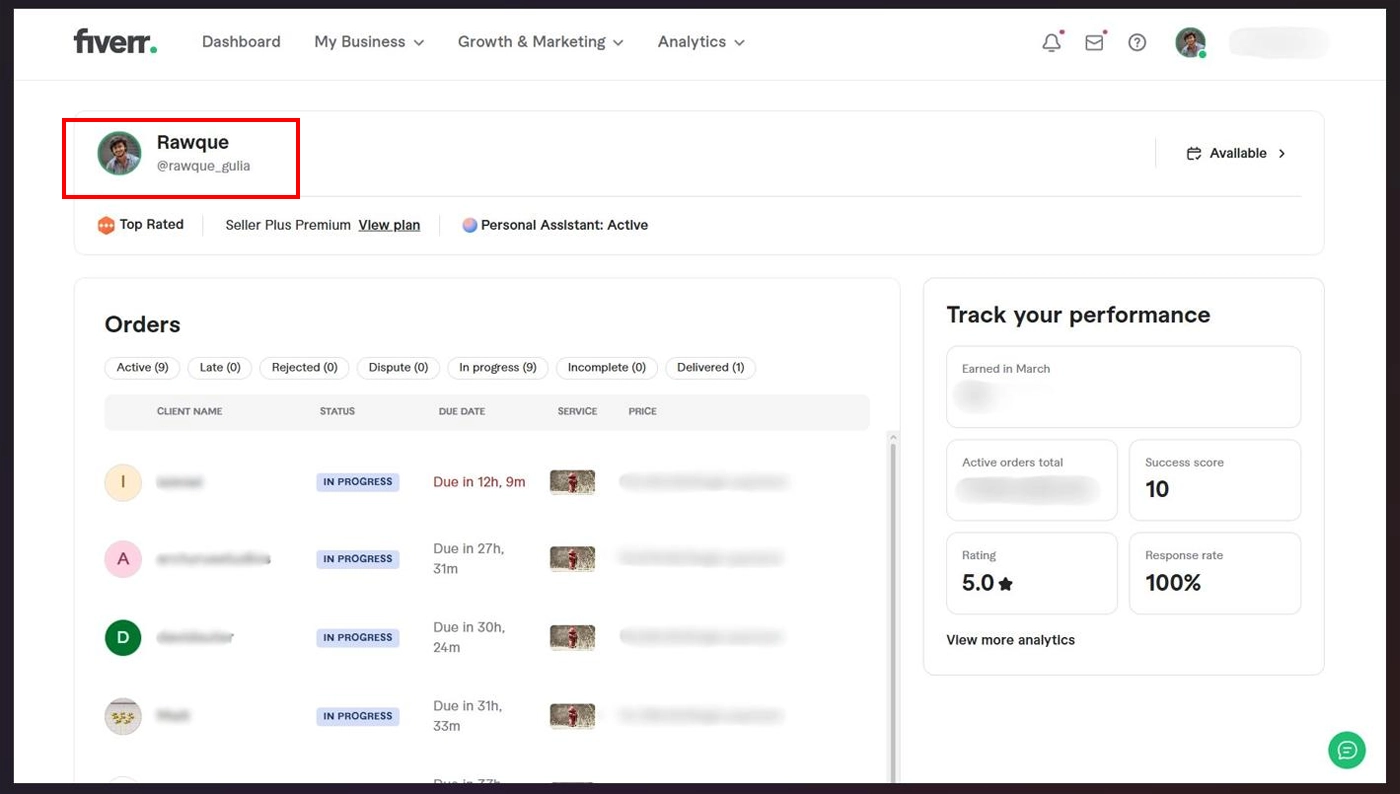Filter orders by Rejected (0)

pos(305,368)
